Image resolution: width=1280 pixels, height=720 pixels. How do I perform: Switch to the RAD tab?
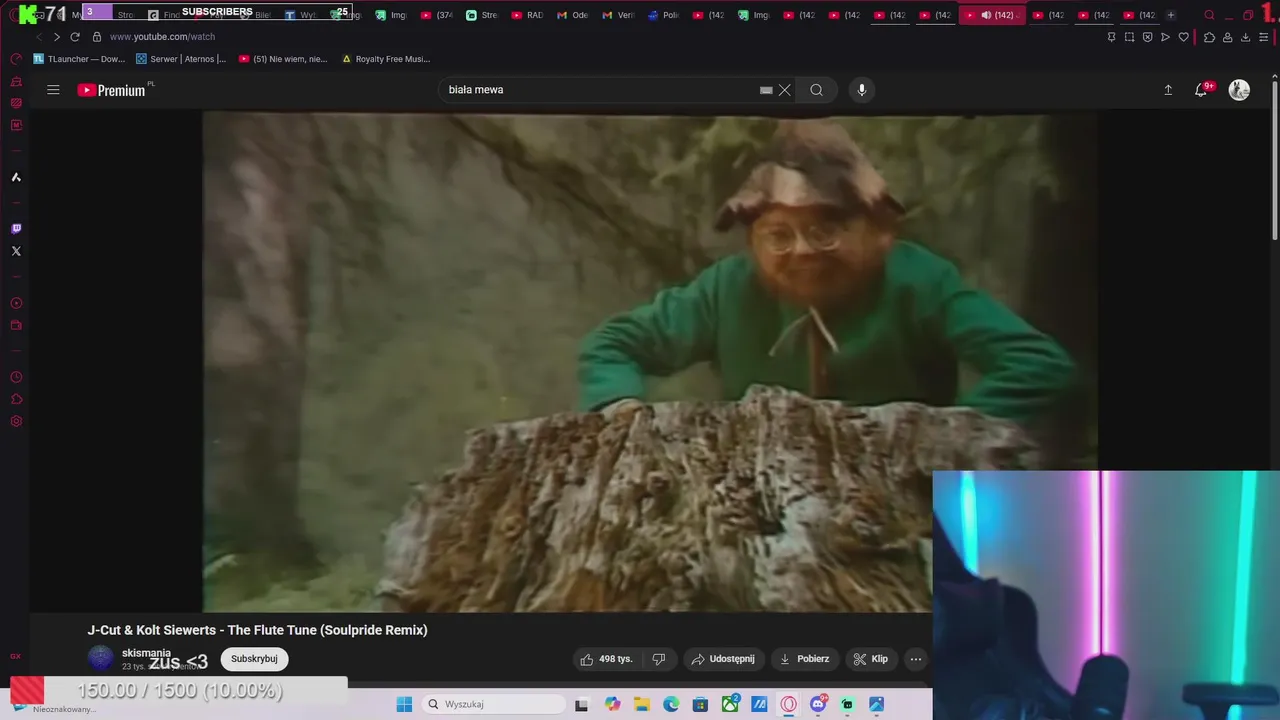pos(528,15)
